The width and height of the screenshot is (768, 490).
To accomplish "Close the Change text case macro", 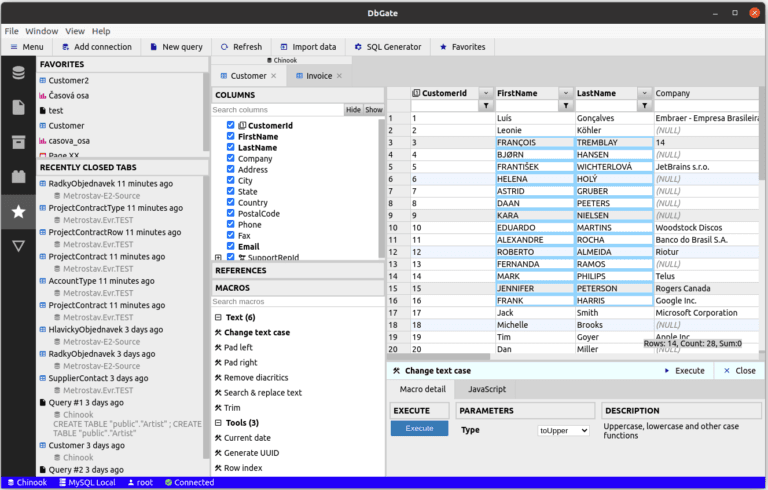I will point(740,371).
